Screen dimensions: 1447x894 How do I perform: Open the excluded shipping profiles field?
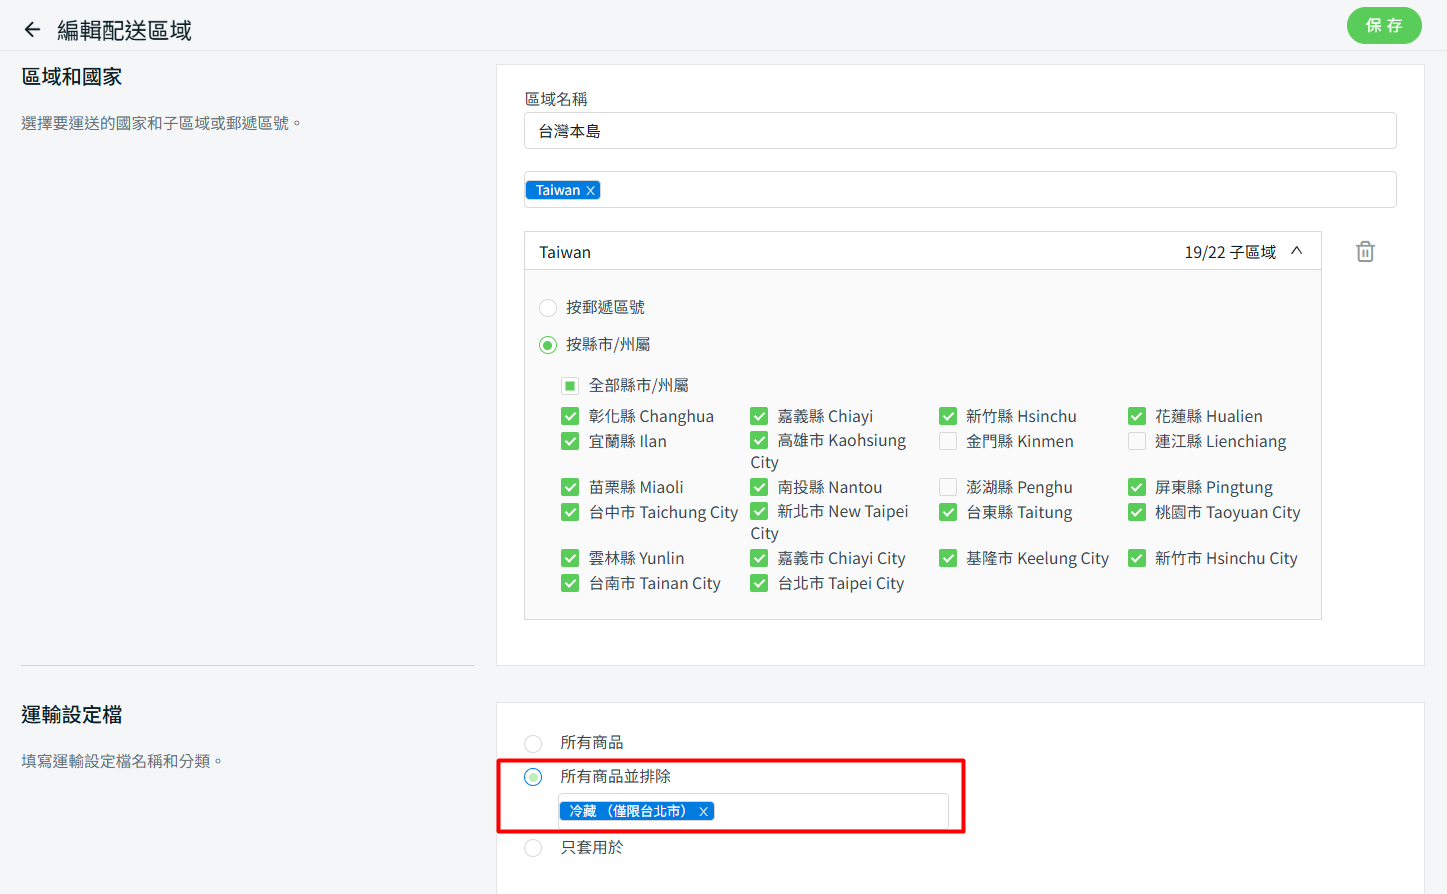coord(830,812)
